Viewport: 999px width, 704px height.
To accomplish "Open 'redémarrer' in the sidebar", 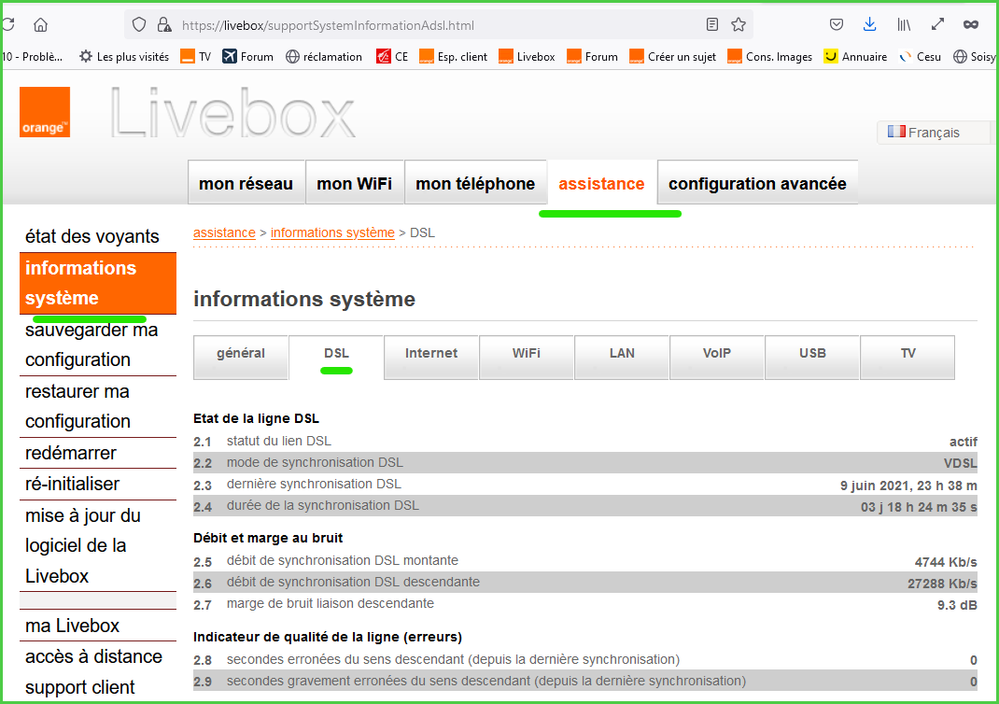I will [x=98, y=453].
